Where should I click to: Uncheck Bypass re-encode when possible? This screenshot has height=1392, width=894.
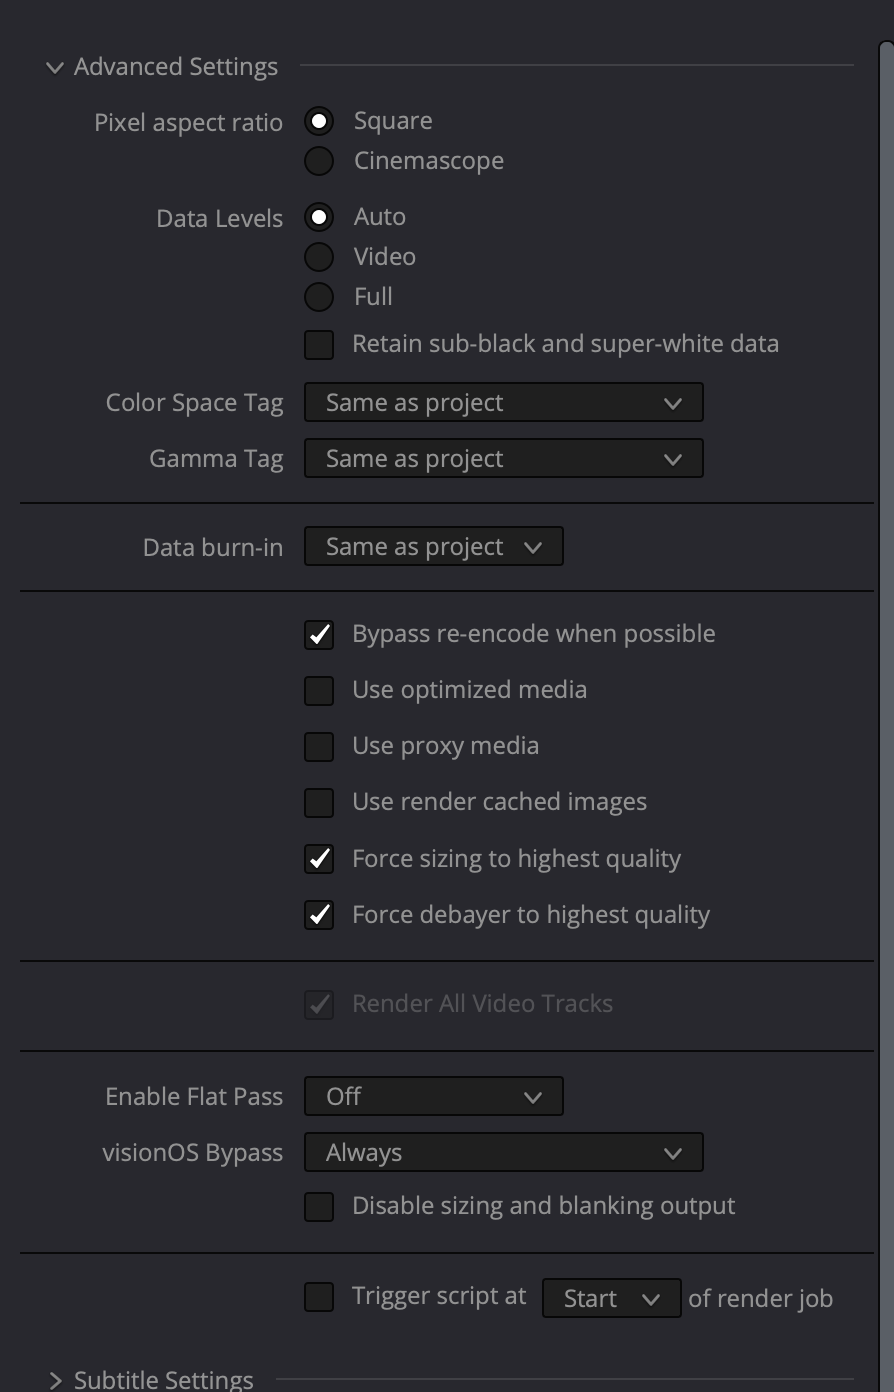(x=319, y=635)
